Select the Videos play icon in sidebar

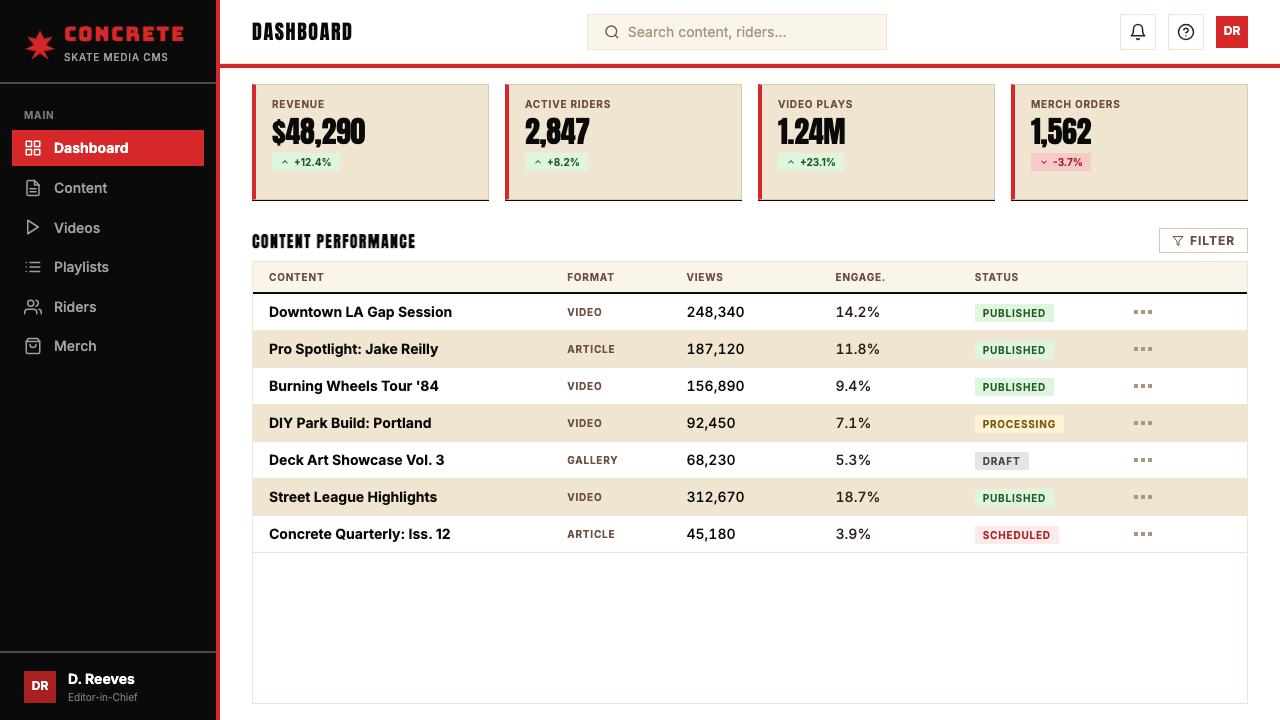pyautogui.click(x=33, y=228)
